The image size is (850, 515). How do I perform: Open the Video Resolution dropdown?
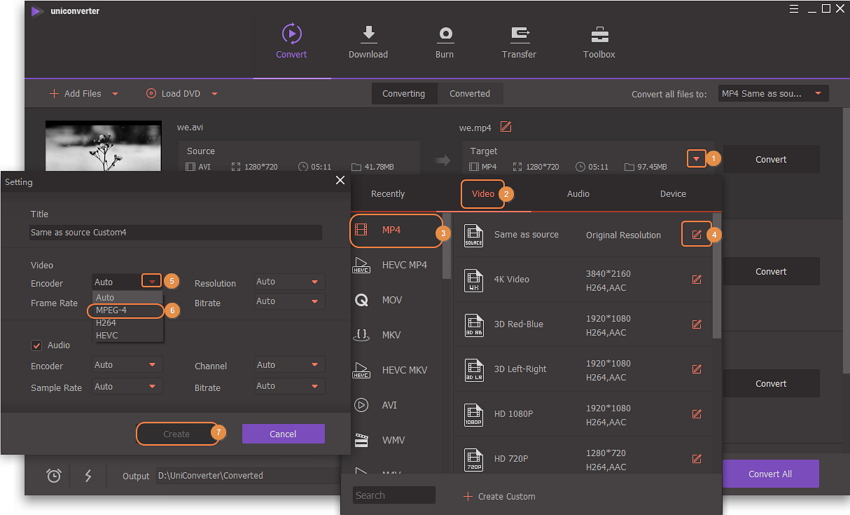click(289, 282)
